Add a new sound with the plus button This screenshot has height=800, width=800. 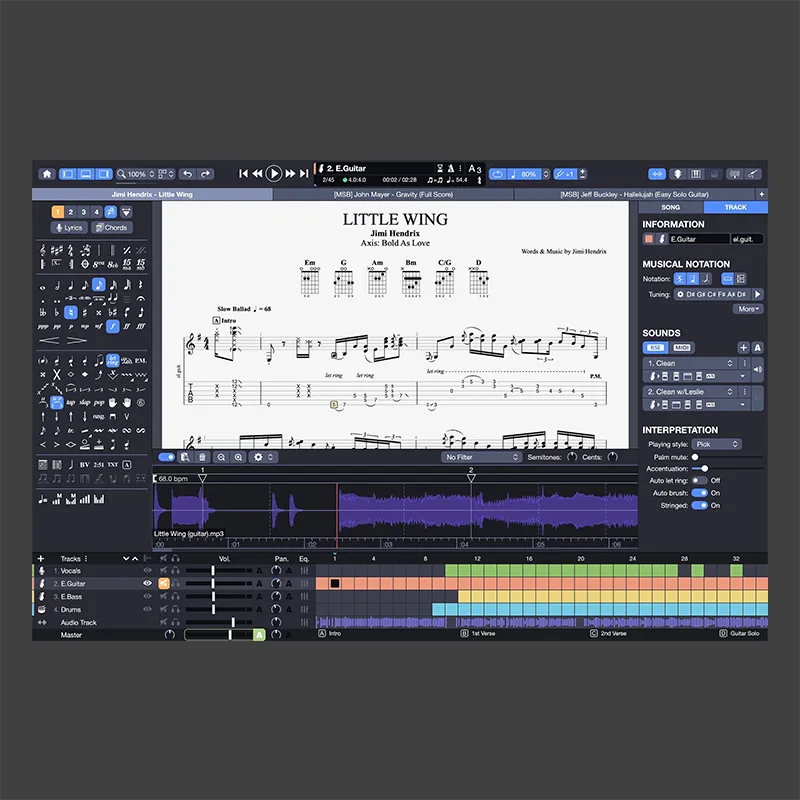point(743,348)
